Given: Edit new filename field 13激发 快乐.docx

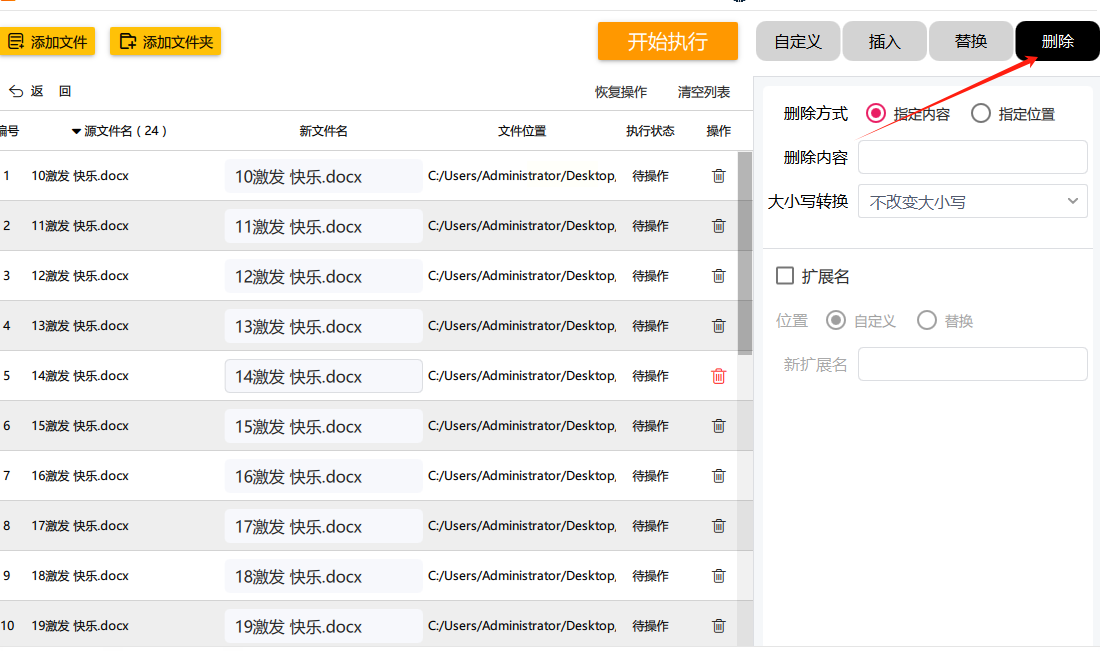Looking at the screenshot, I should point(323,326).
